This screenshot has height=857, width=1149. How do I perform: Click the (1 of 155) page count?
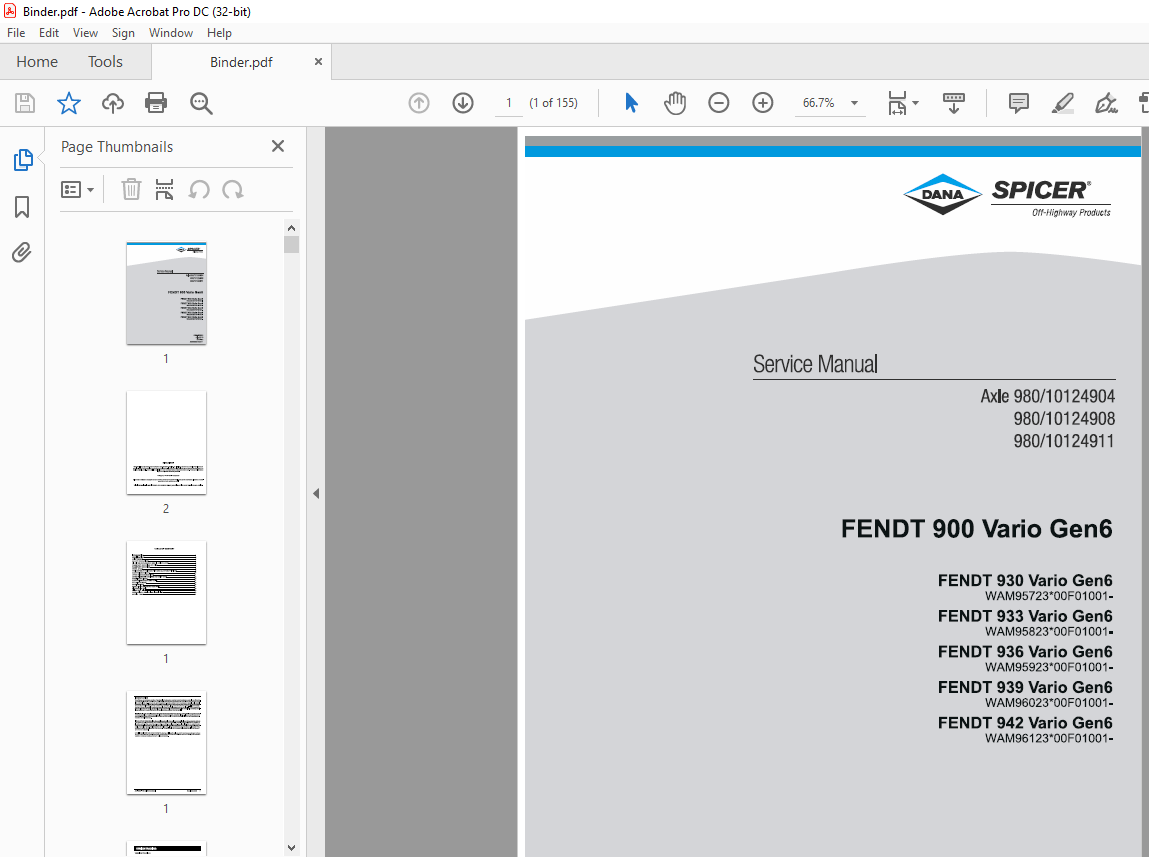click(553, 103)
